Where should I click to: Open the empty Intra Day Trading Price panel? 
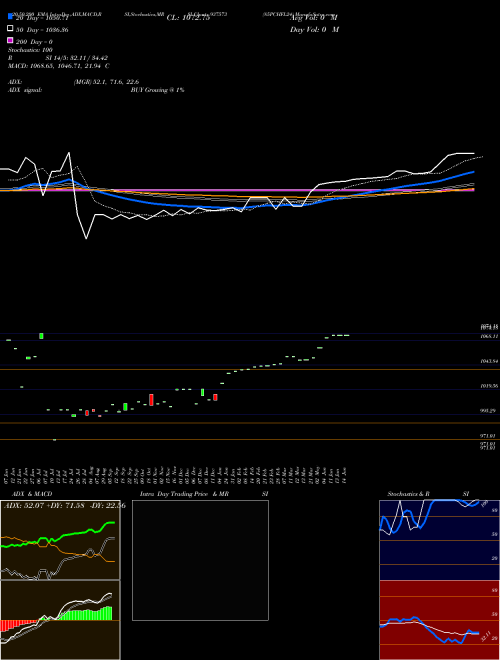[200, 560]
